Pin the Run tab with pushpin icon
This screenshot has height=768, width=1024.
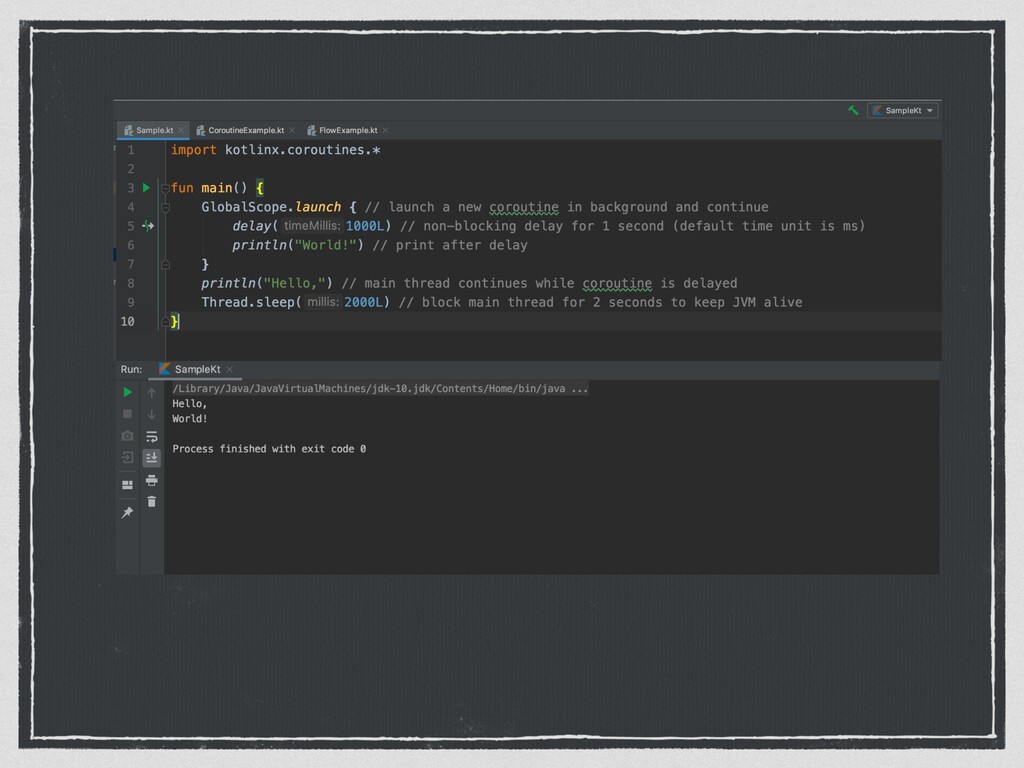(127, 512)
